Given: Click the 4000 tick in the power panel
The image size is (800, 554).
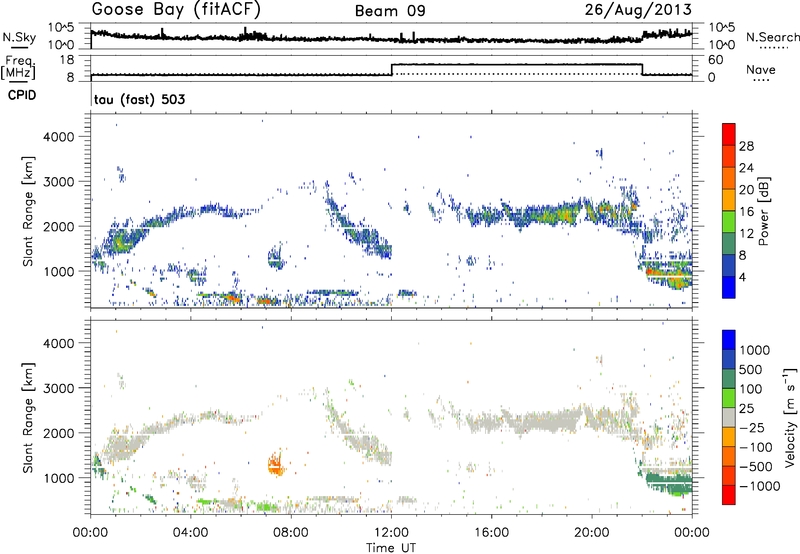Looking at the screenshot, I should point(58,137).
